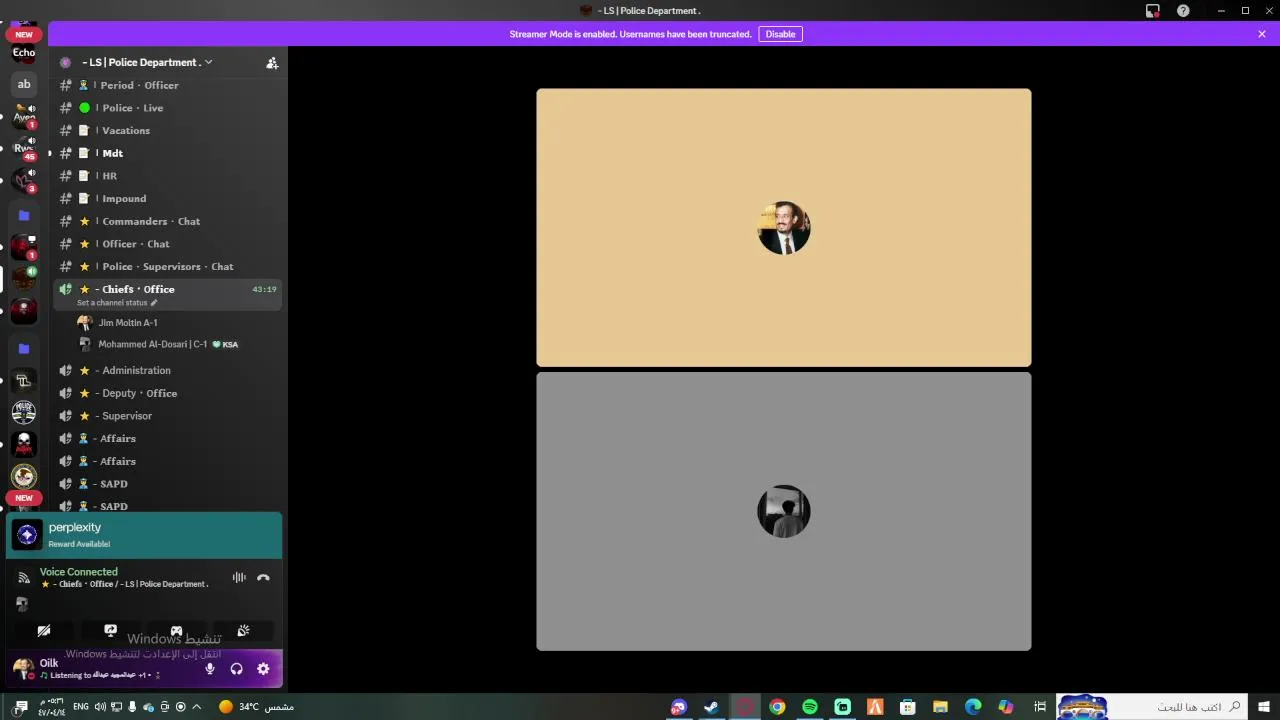Disable Streamer Mode
The width and height of the screenshot is (1280, 720).
[x=780, y=34]
